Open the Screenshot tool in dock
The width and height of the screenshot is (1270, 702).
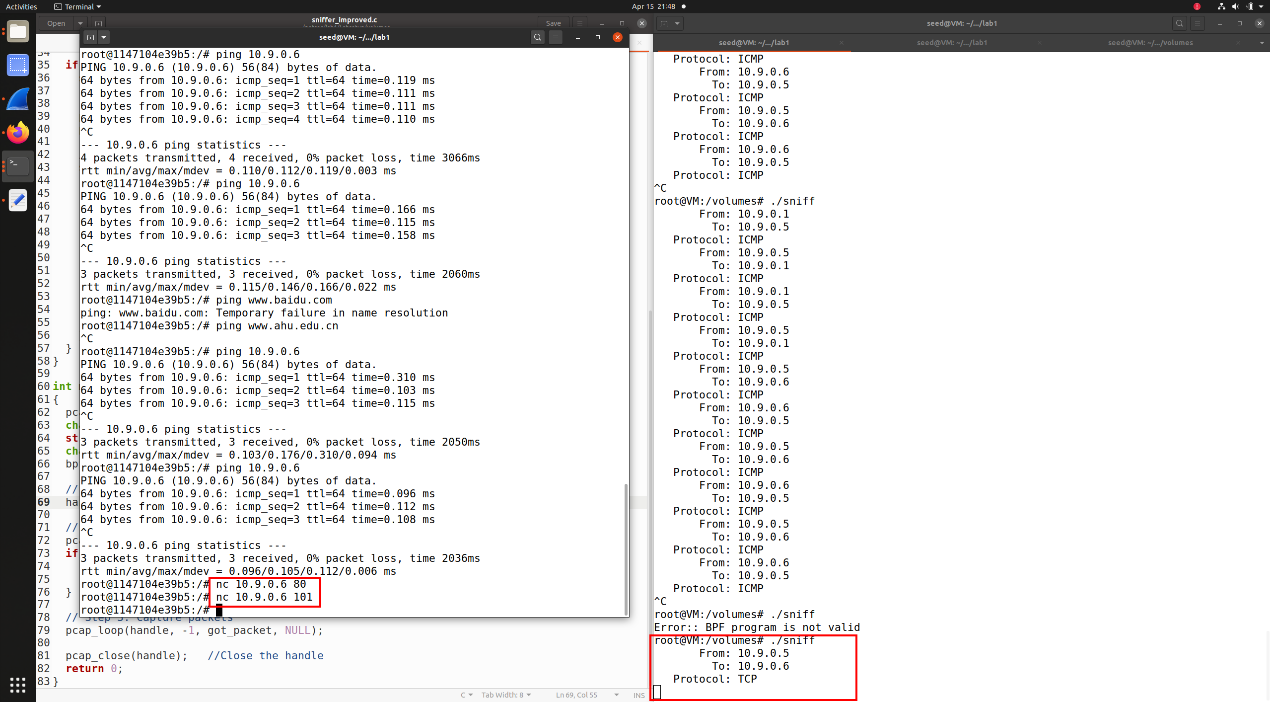tap(18, 66)
